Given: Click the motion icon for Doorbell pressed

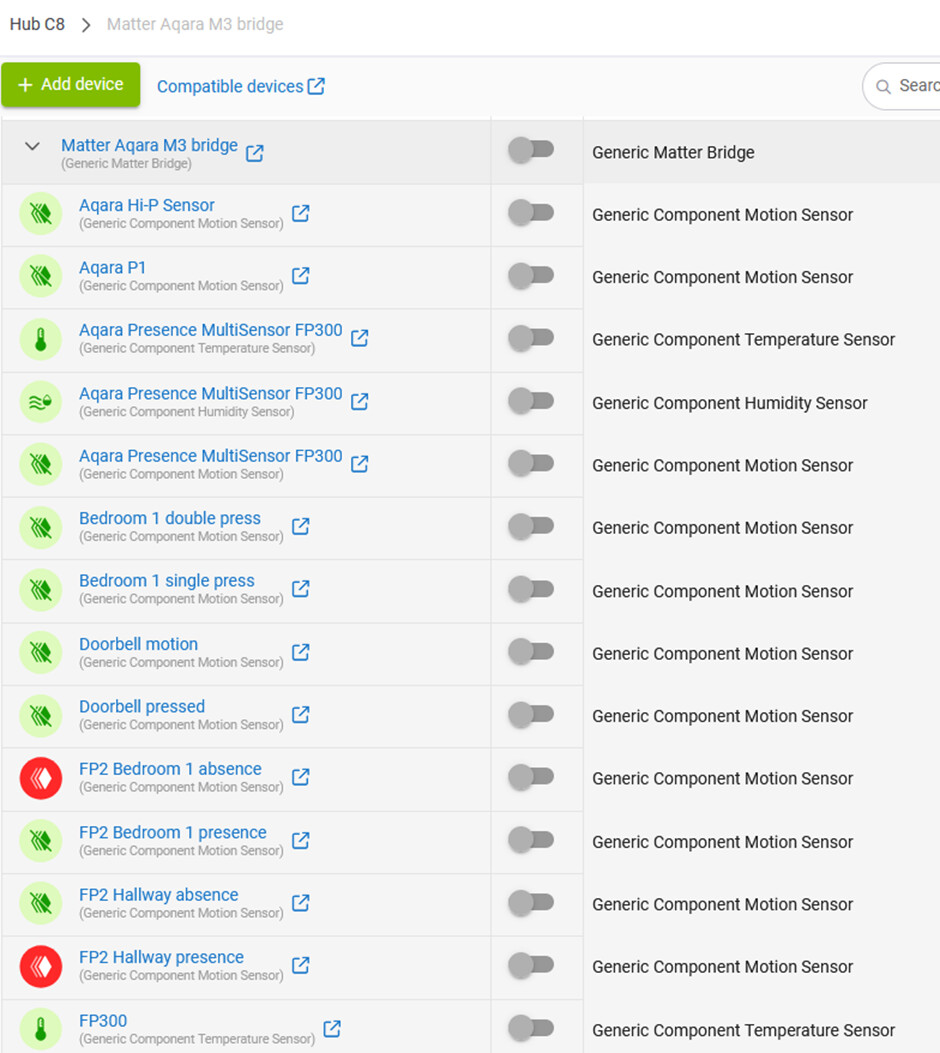Looking at the screenshot, I should 41,715.
